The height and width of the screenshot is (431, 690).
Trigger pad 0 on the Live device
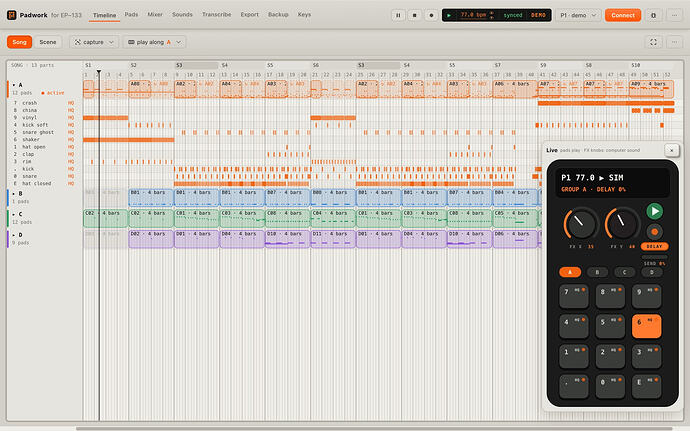tap(610, 386)
